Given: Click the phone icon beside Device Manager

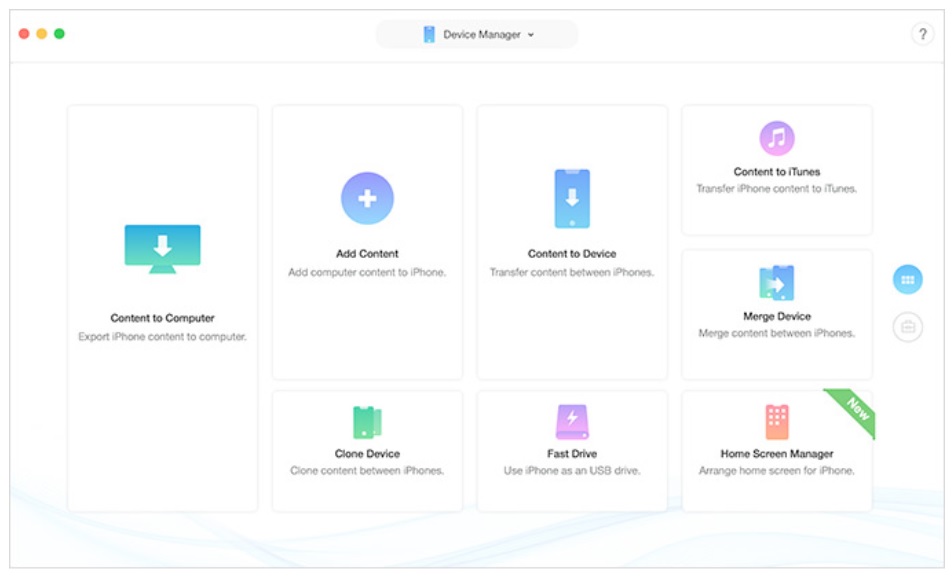Looking at the screenshot, I should click(429, 35).
